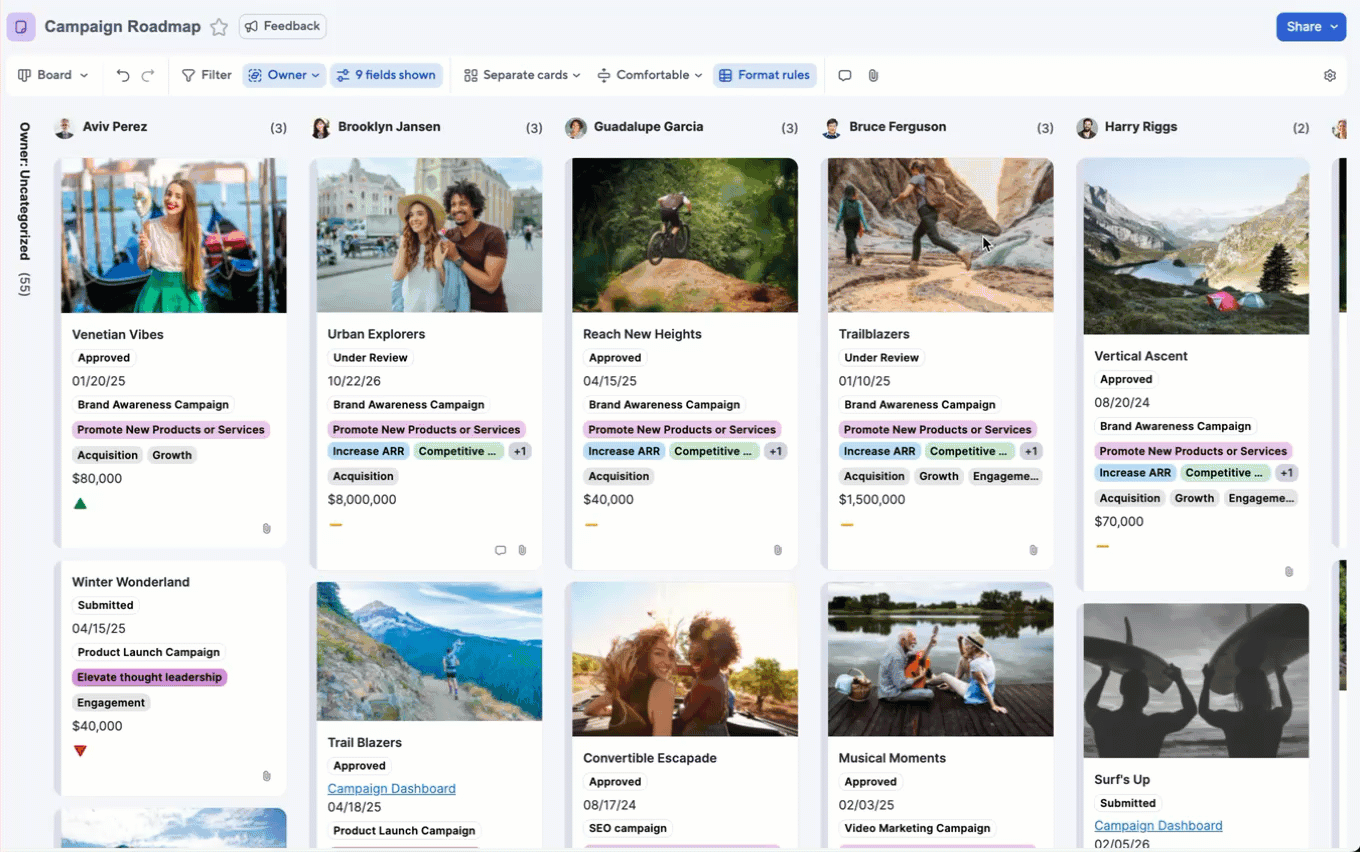Viewport: 1360px width, 852px height.
Task: Click Under Review status on Trailblazers card
Action: (881, 358)
